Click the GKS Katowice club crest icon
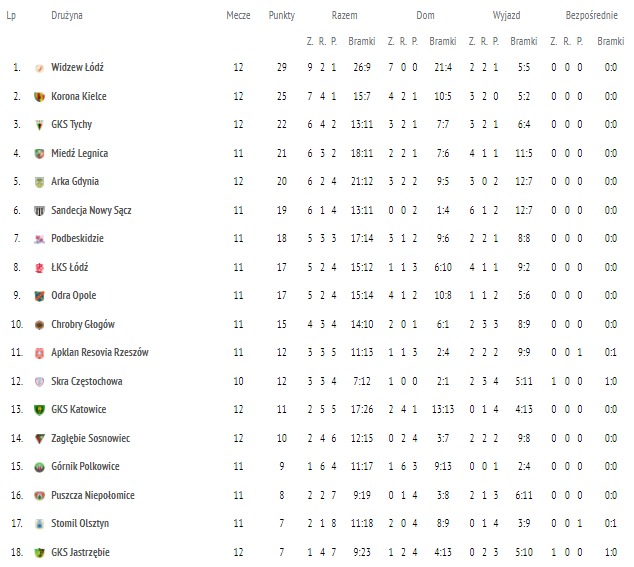The image size is (634, 567). pyautogui.click(x=39, y=410)
